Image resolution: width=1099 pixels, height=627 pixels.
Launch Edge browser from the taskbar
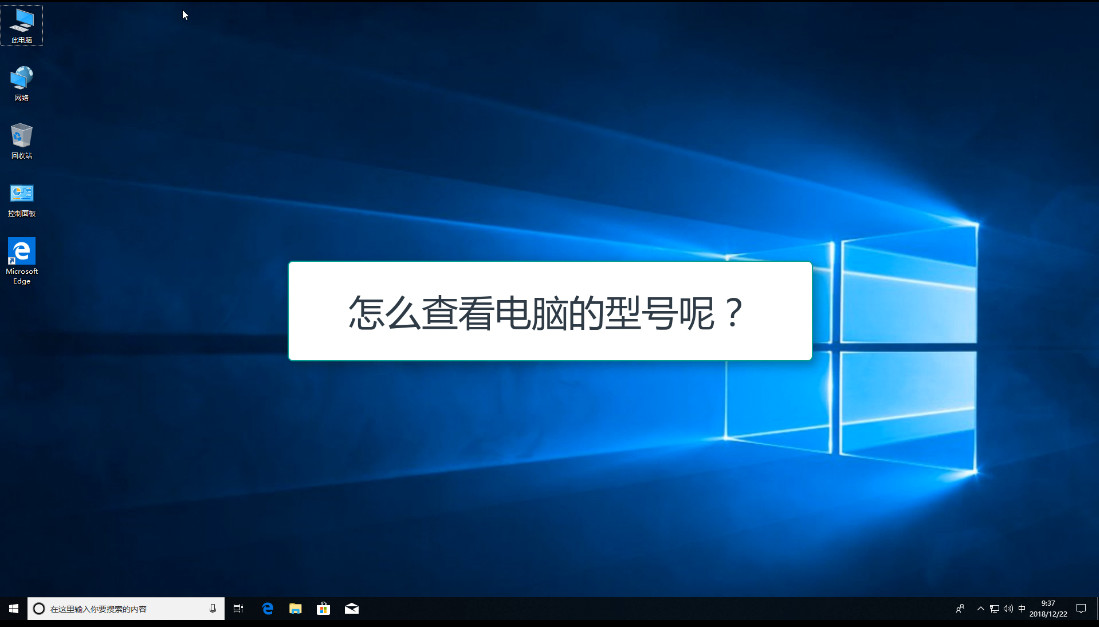click(267, 608)
